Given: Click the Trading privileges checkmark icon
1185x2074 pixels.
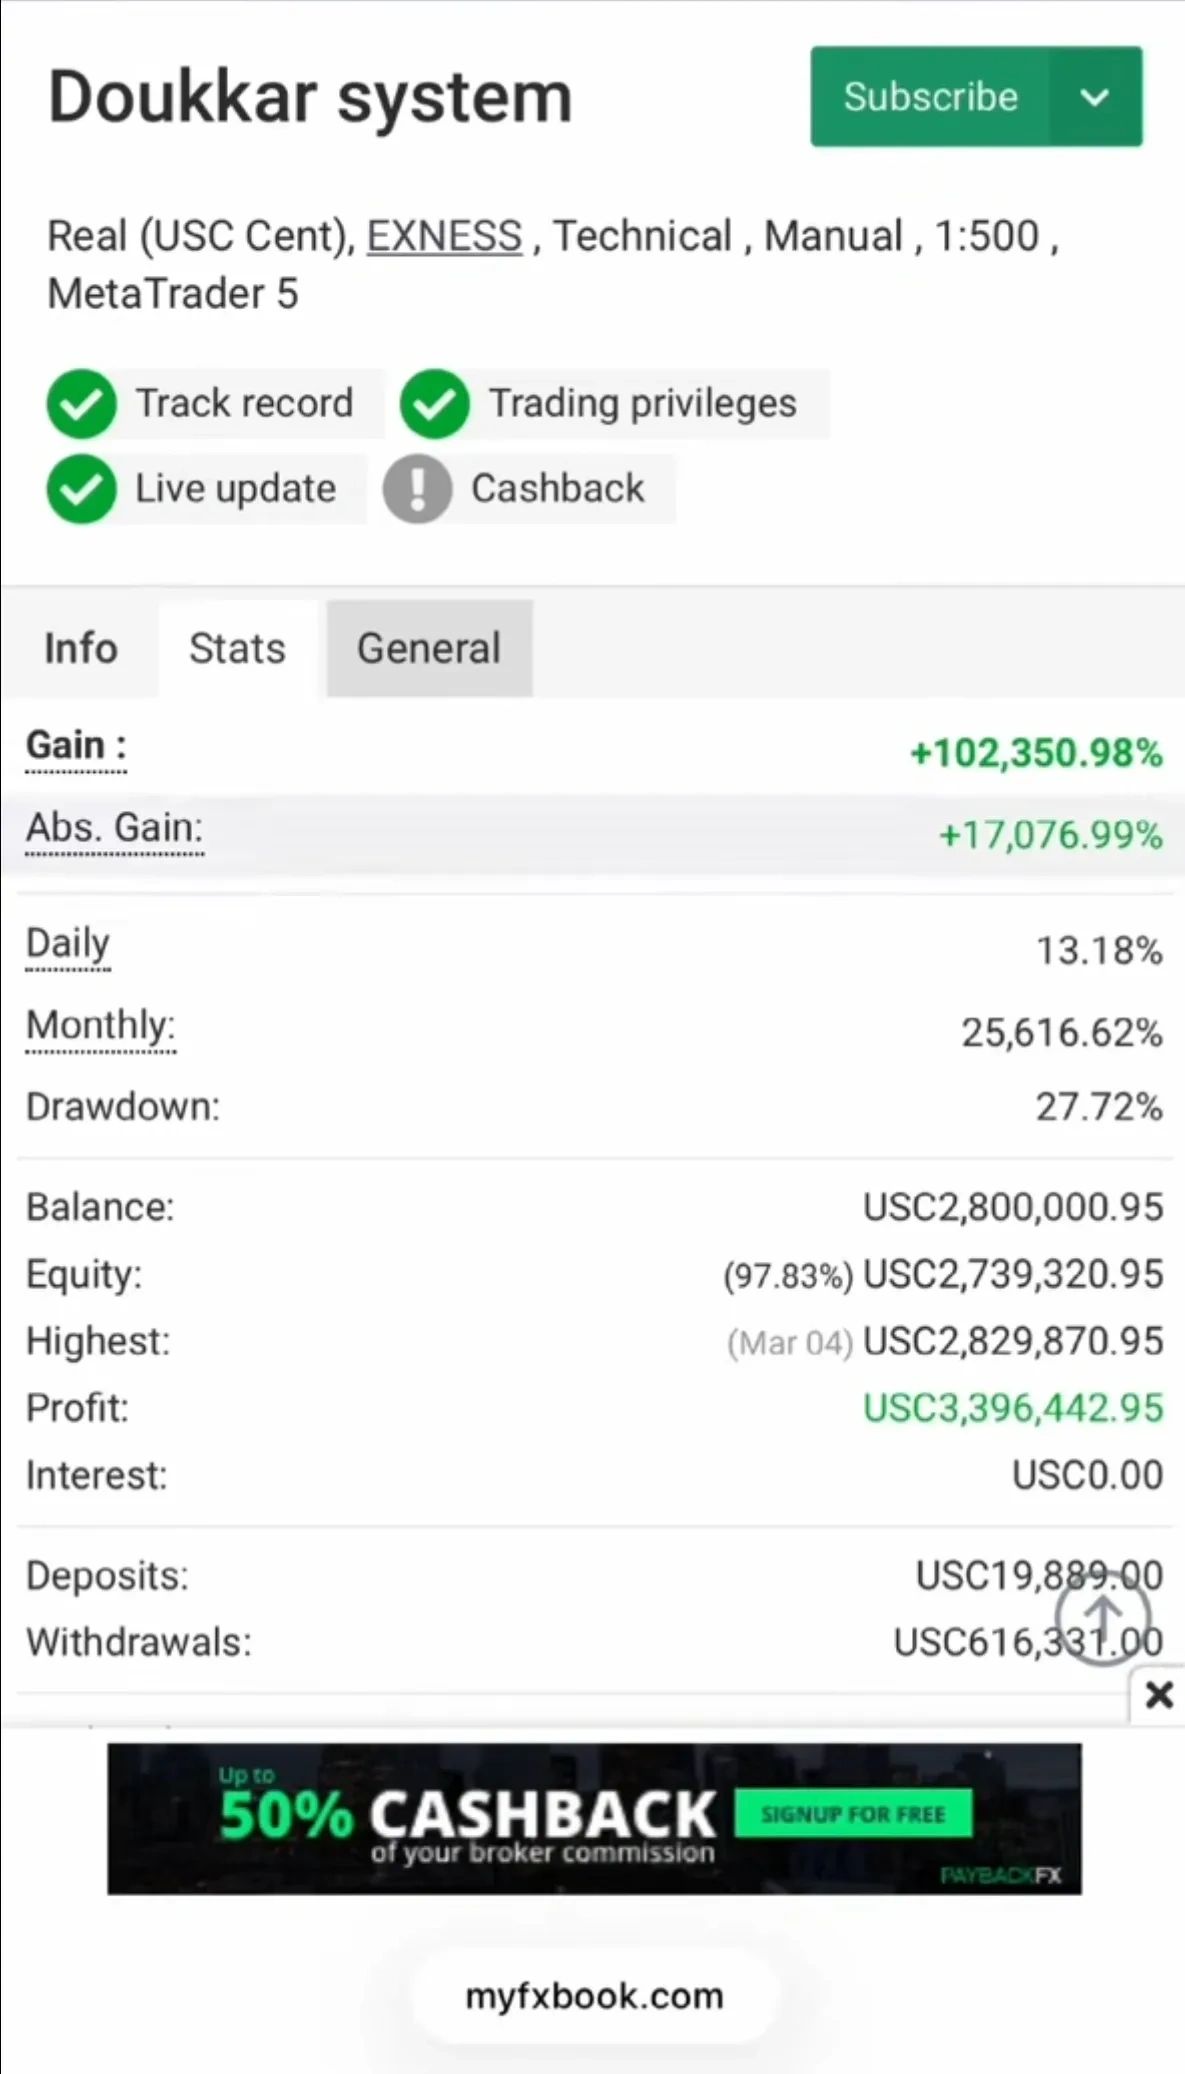Looking at the screenshot, I should click(x=435, y=404).
